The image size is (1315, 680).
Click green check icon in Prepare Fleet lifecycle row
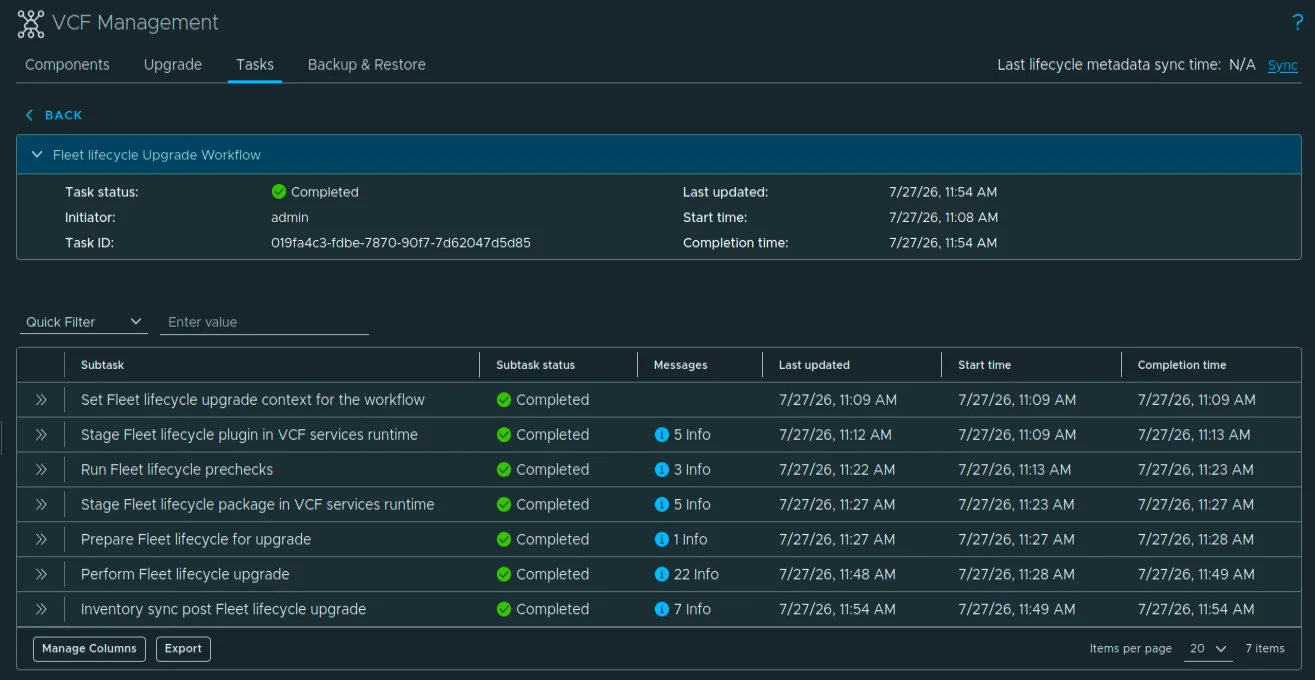(x=504, y=540)
